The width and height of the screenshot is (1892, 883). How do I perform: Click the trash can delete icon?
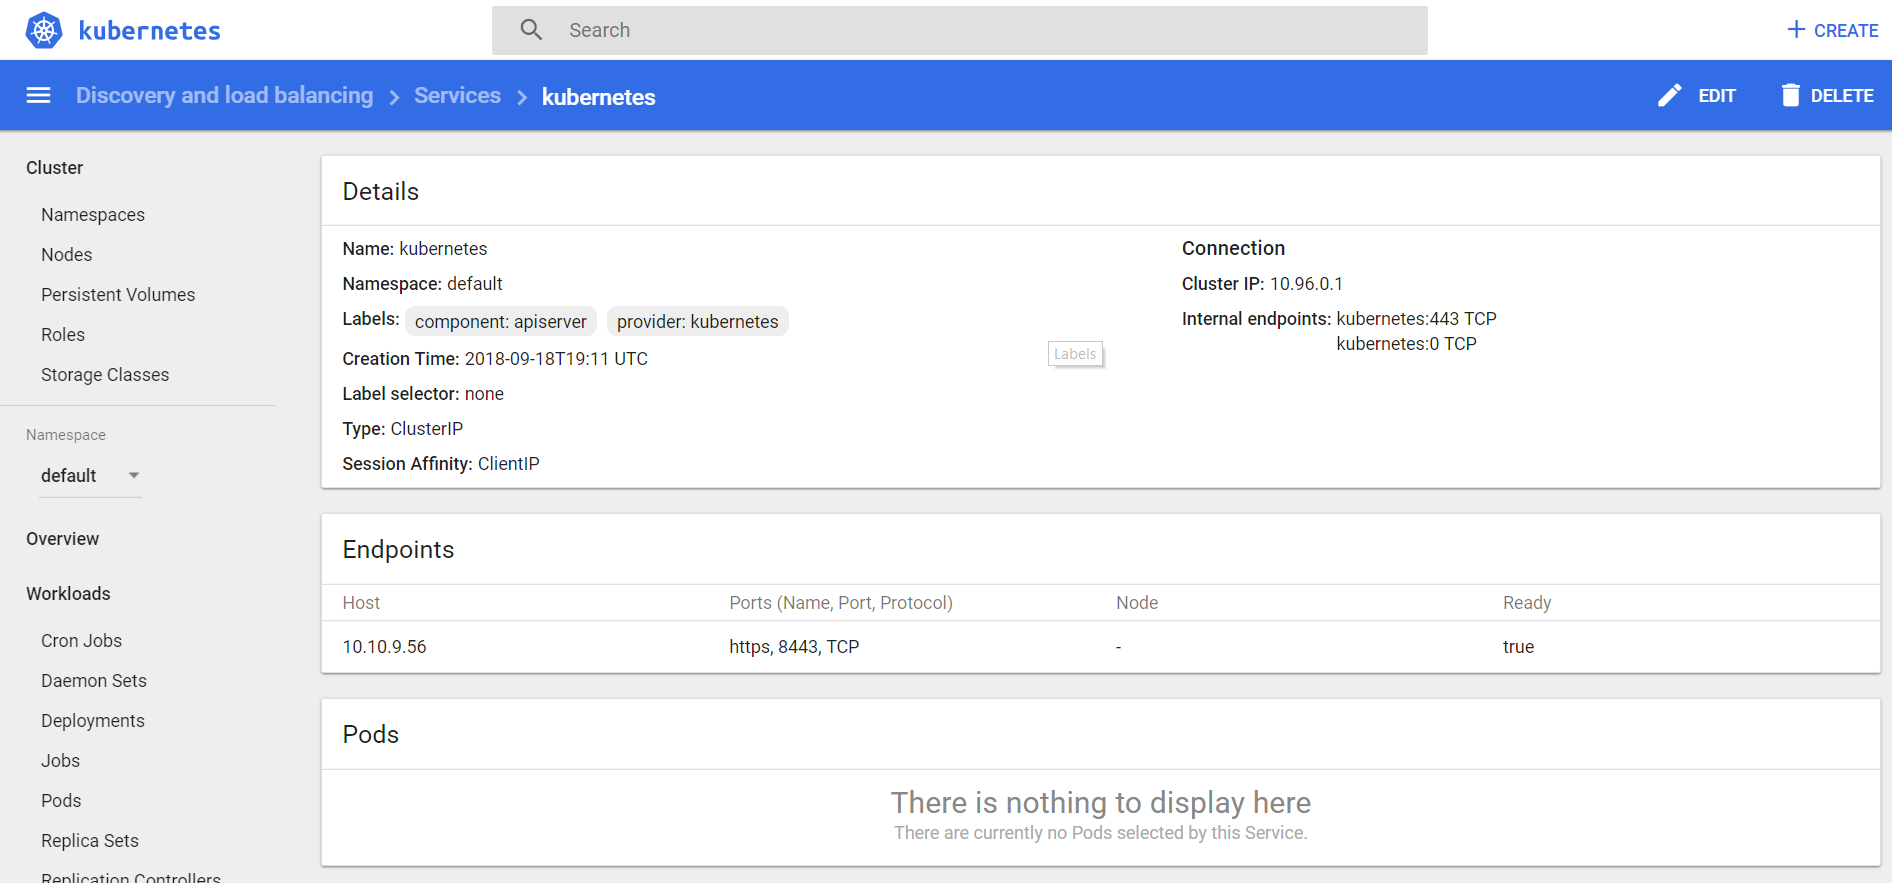tap(1790, 95)
